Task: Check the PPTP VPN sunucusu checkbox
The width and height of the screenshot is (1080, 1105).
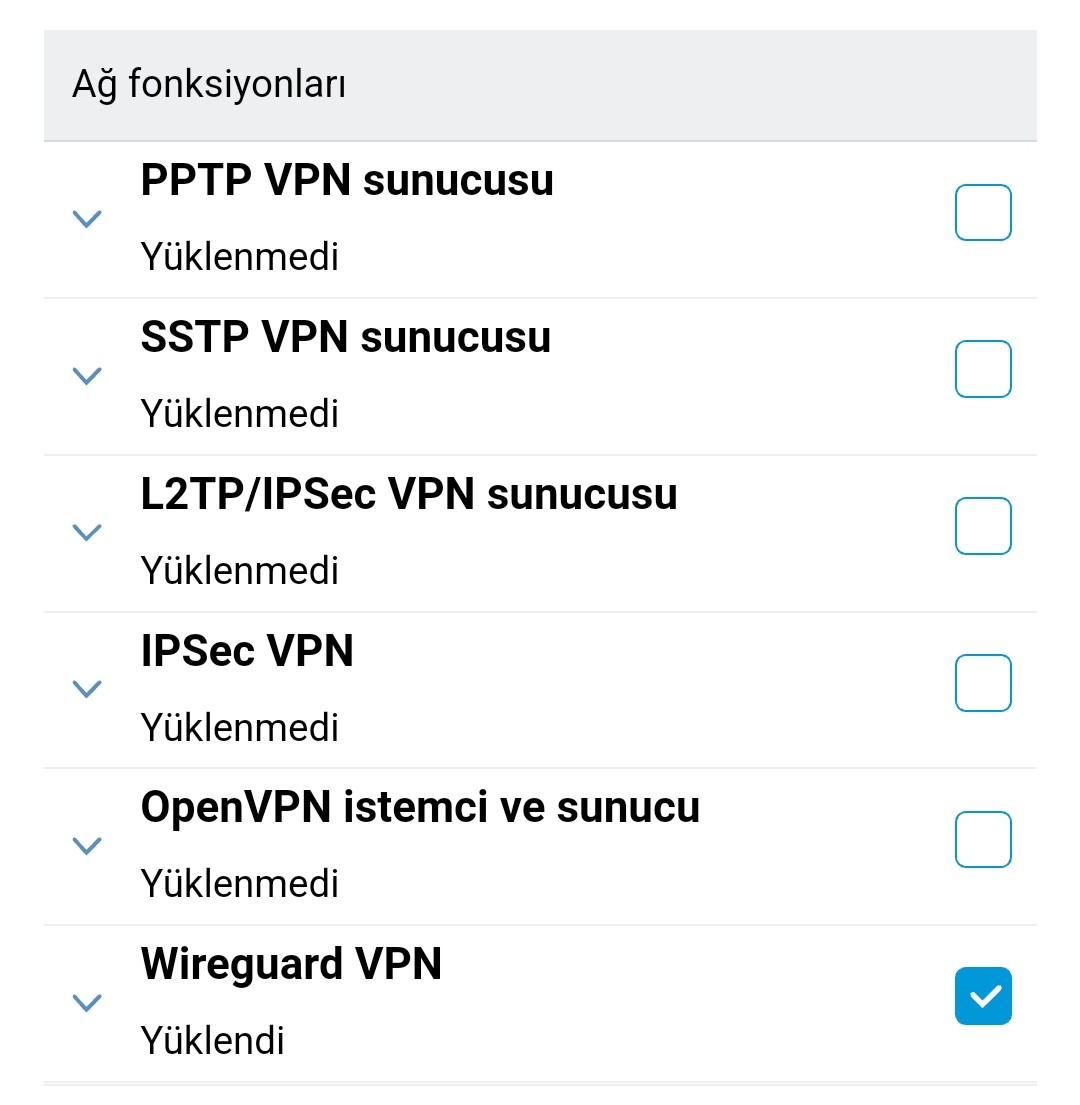Action: coord(983,212)
